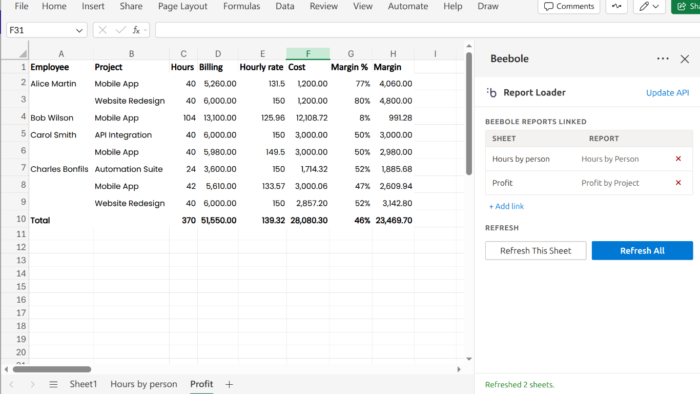
Task: Select the Alice Martin cell
Action: point(61,83)
